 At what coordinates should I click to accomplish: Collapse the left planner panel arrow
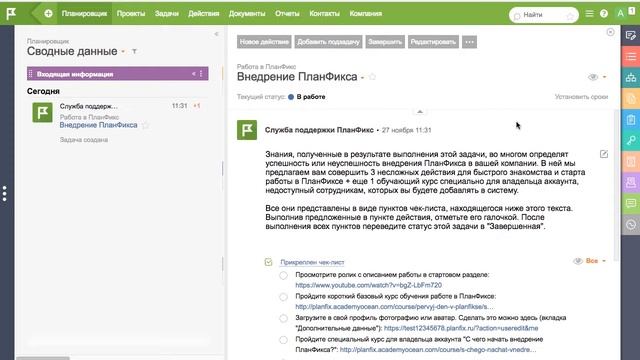pos(216,34)
